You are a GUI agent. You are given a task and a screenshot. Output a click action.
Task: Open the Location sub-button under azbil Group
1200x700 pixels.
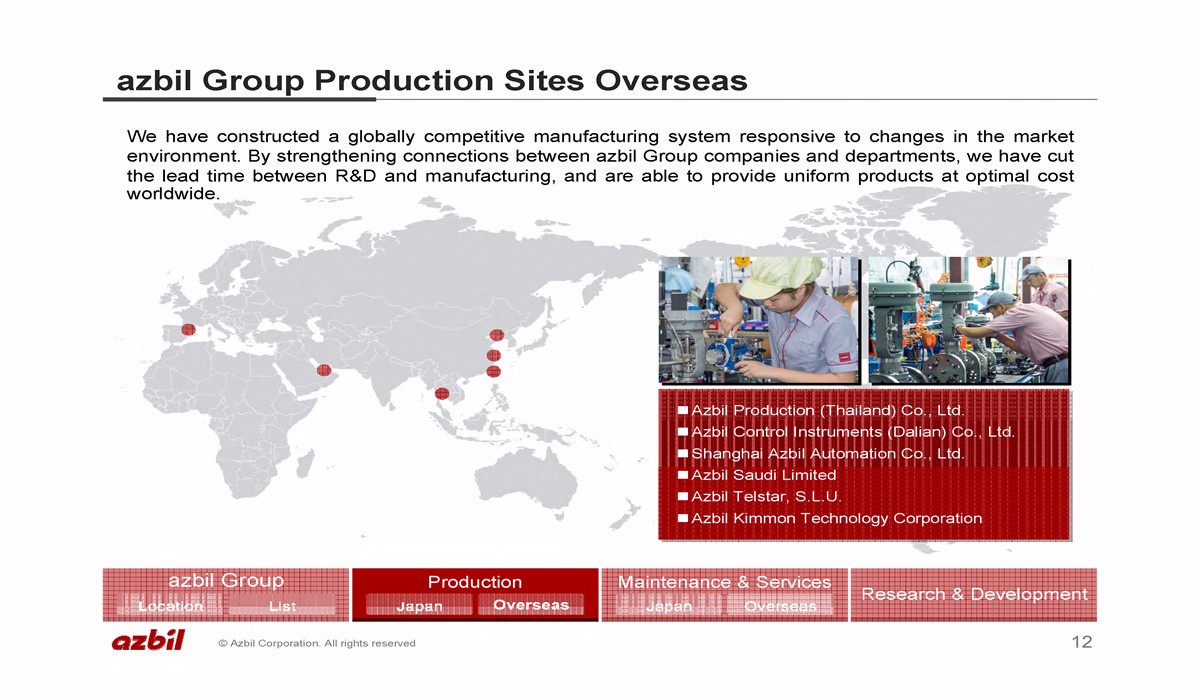point(170,606)
